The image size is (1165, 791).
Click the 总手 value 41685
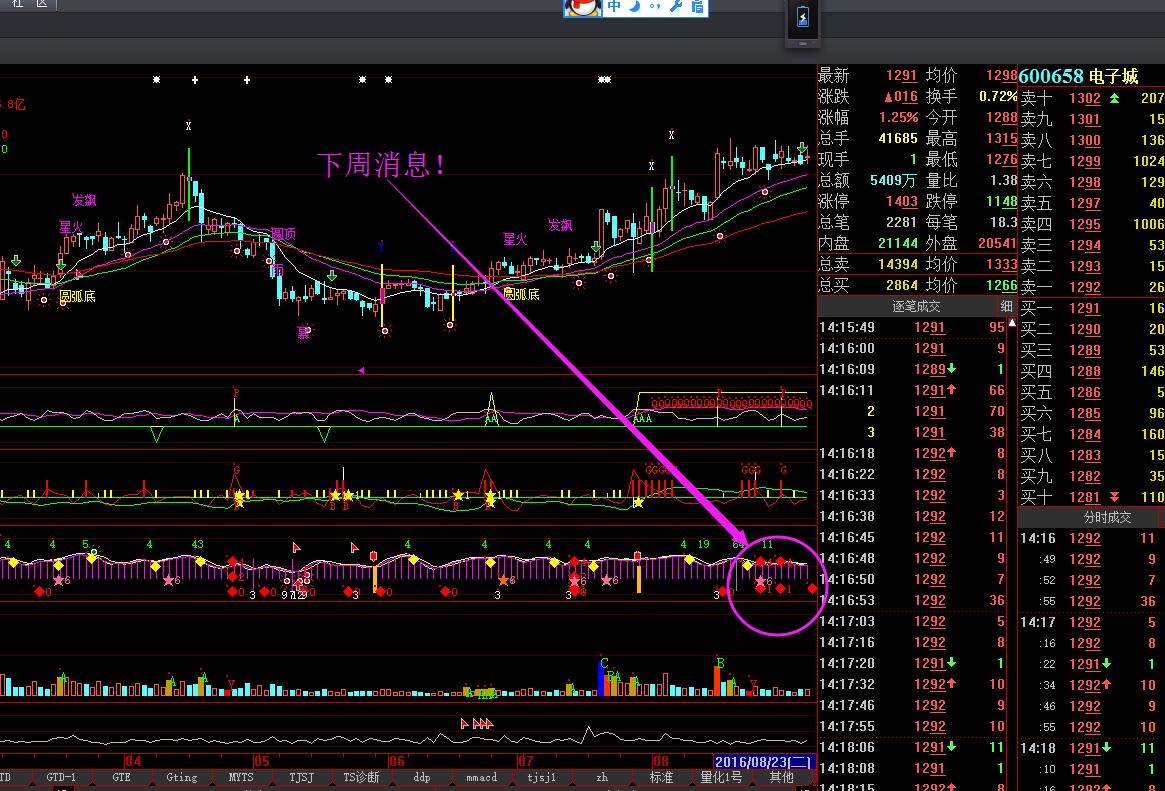[x=898, y=138]
